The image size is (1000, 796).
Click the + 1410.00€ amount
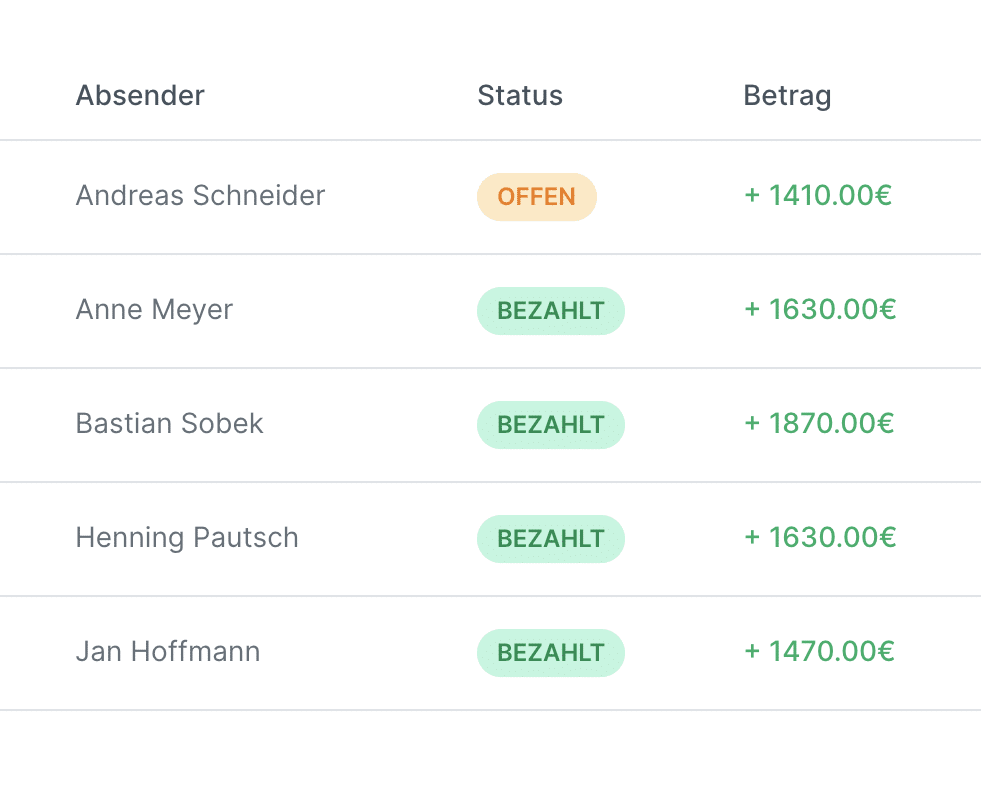click(818, 195)
